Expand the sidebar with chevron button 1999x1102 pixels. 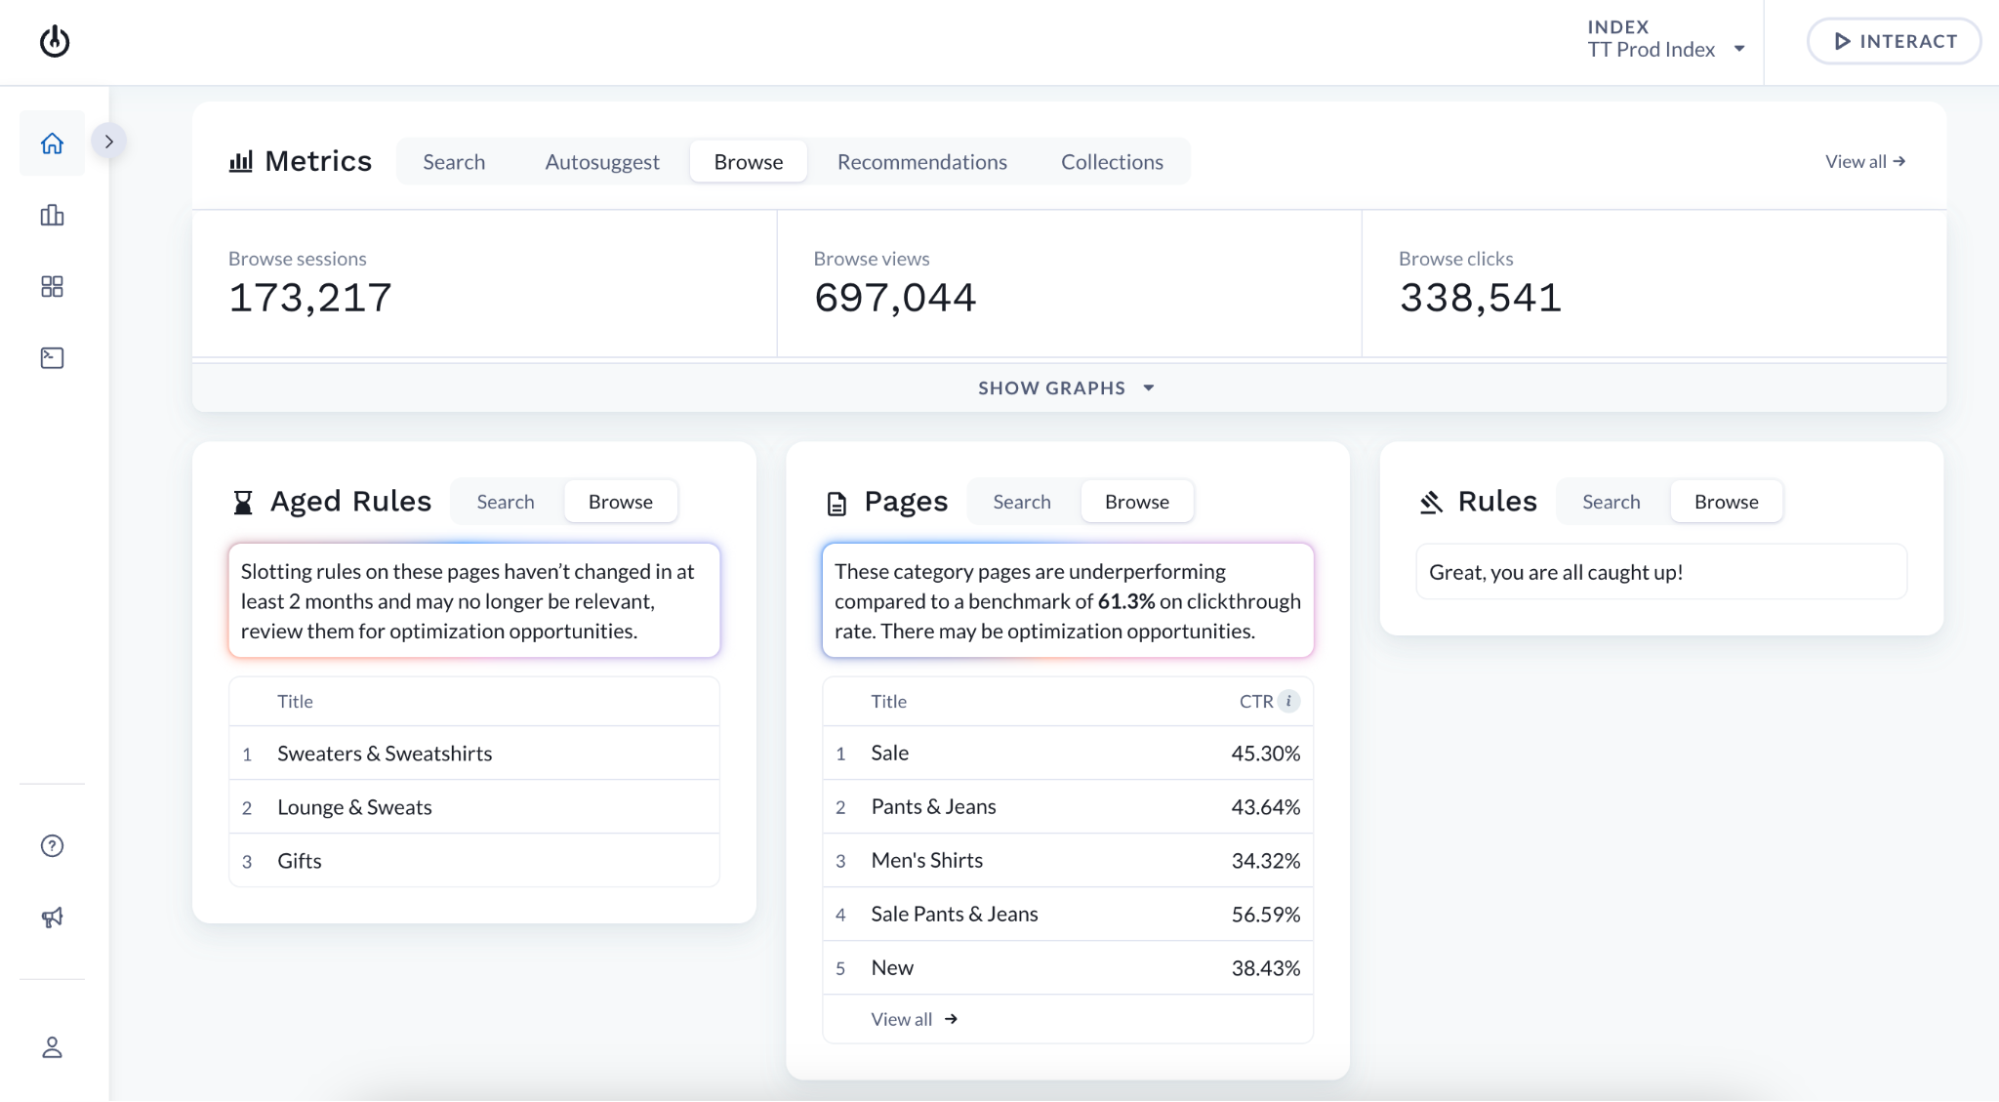tap(109, 141)
